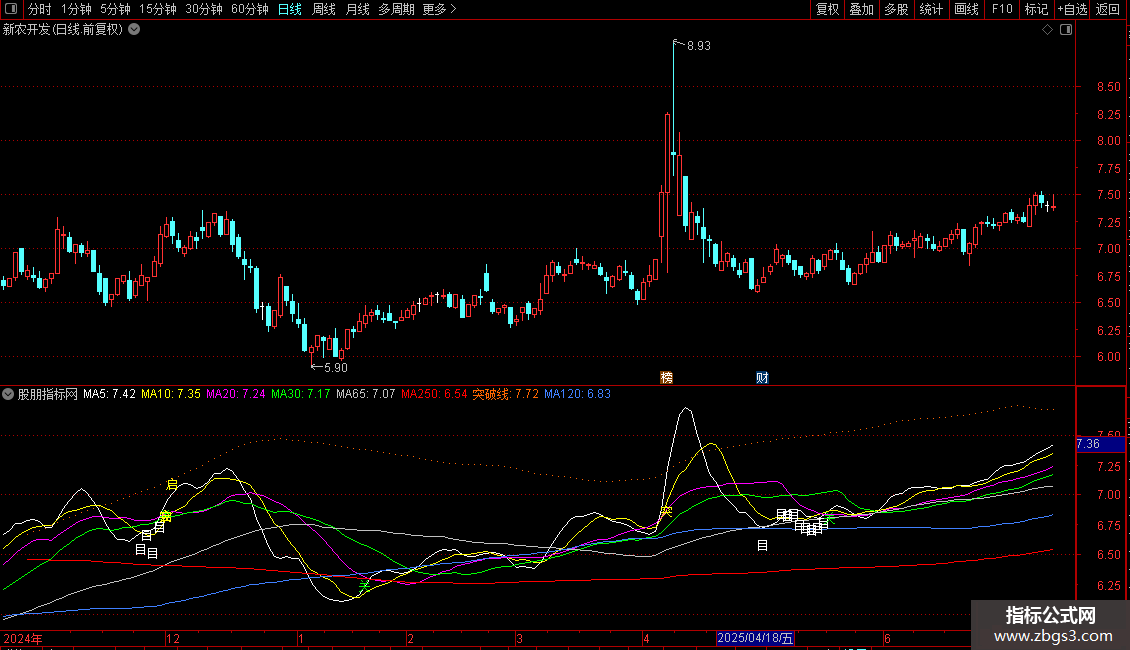This screenshot has height=650, width=1130.
Task: Click 返回 to go back
Action: 1108,9
